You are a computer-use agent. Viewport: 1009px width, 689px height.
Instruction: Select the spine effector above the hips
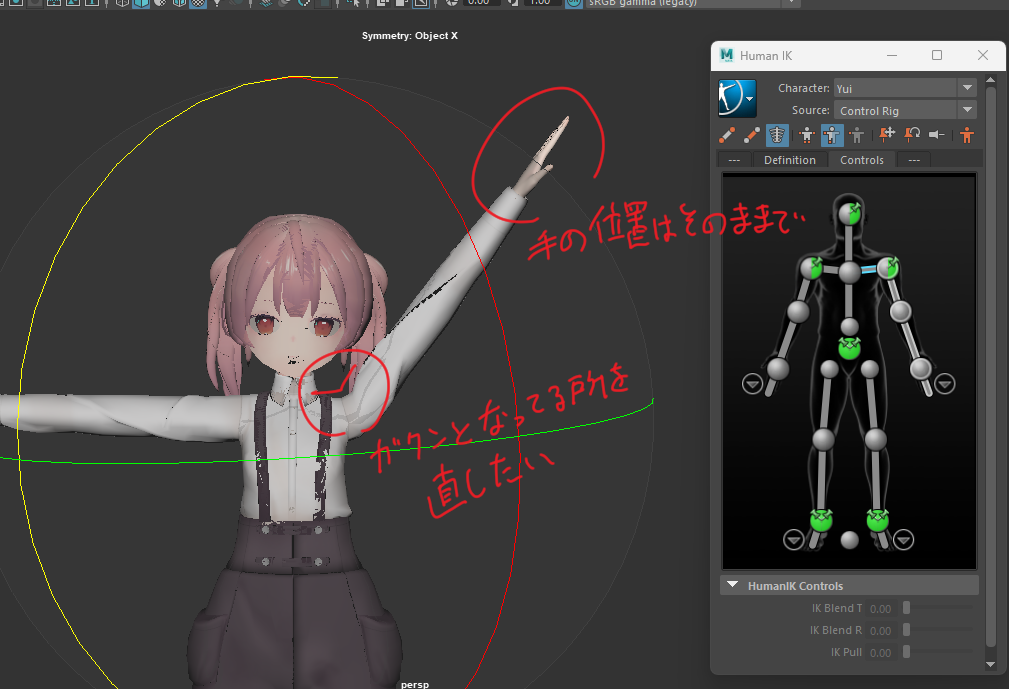(849, 326)
